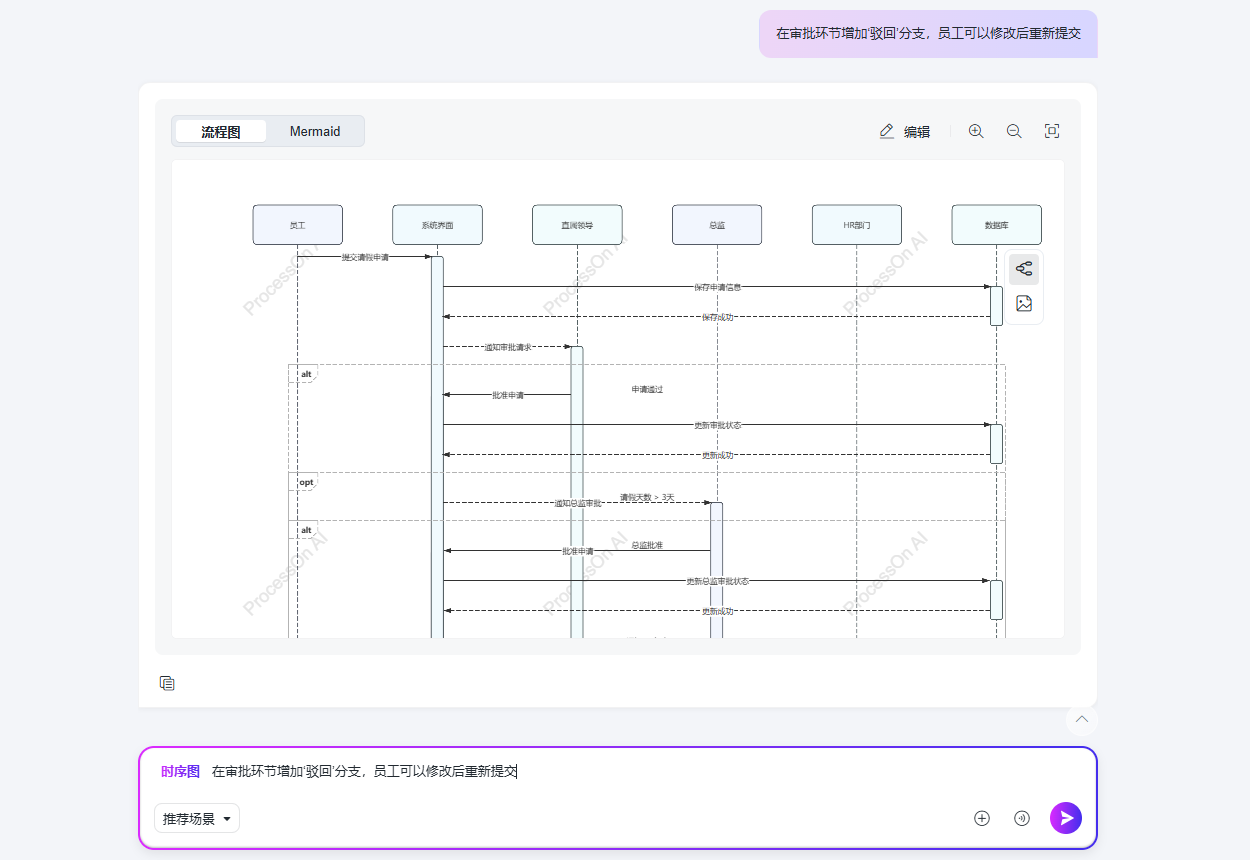Viewport: 1250px width, 860px height.
Task: Click the plus attachment icon
Action: (982, 818)
